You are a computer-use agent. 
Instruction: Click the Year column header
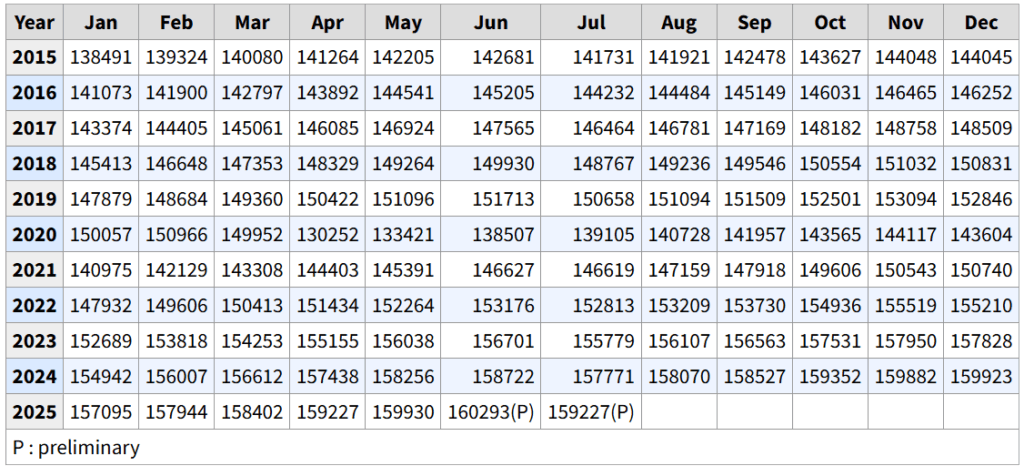tap(35, 22)
